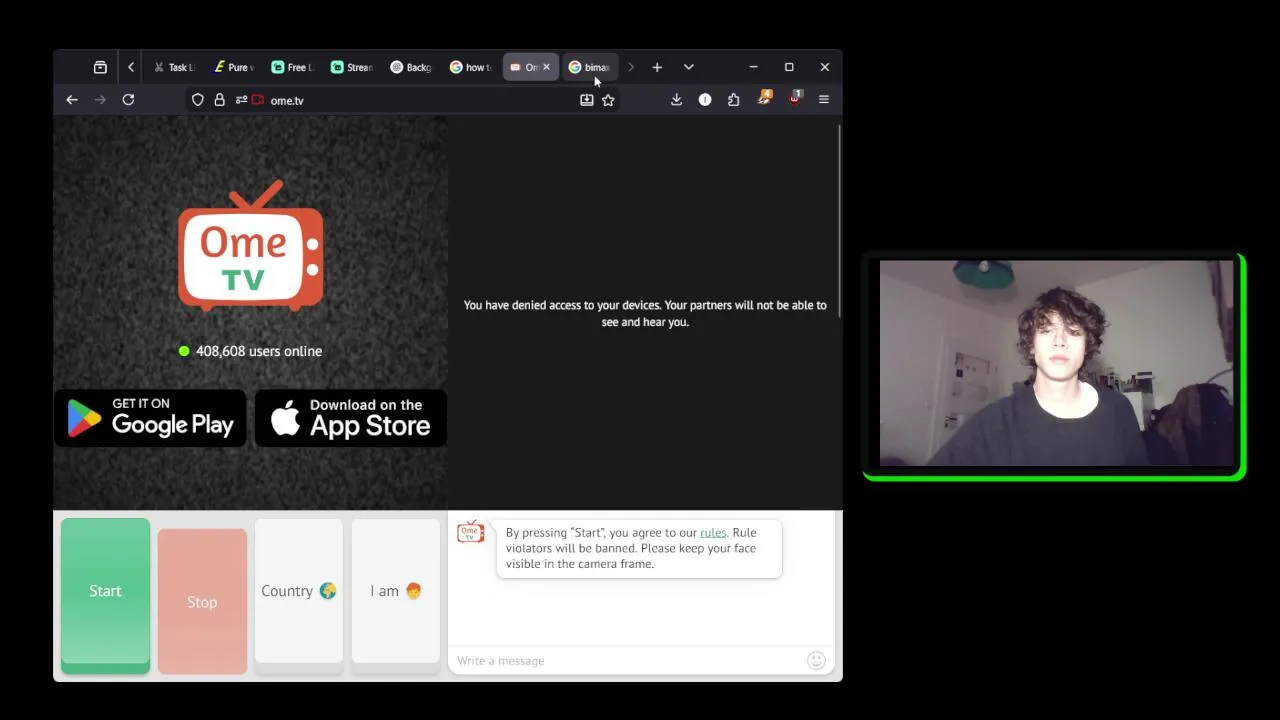
Task: Switch to the 'how t' Google tab
Action: point(470,67)
